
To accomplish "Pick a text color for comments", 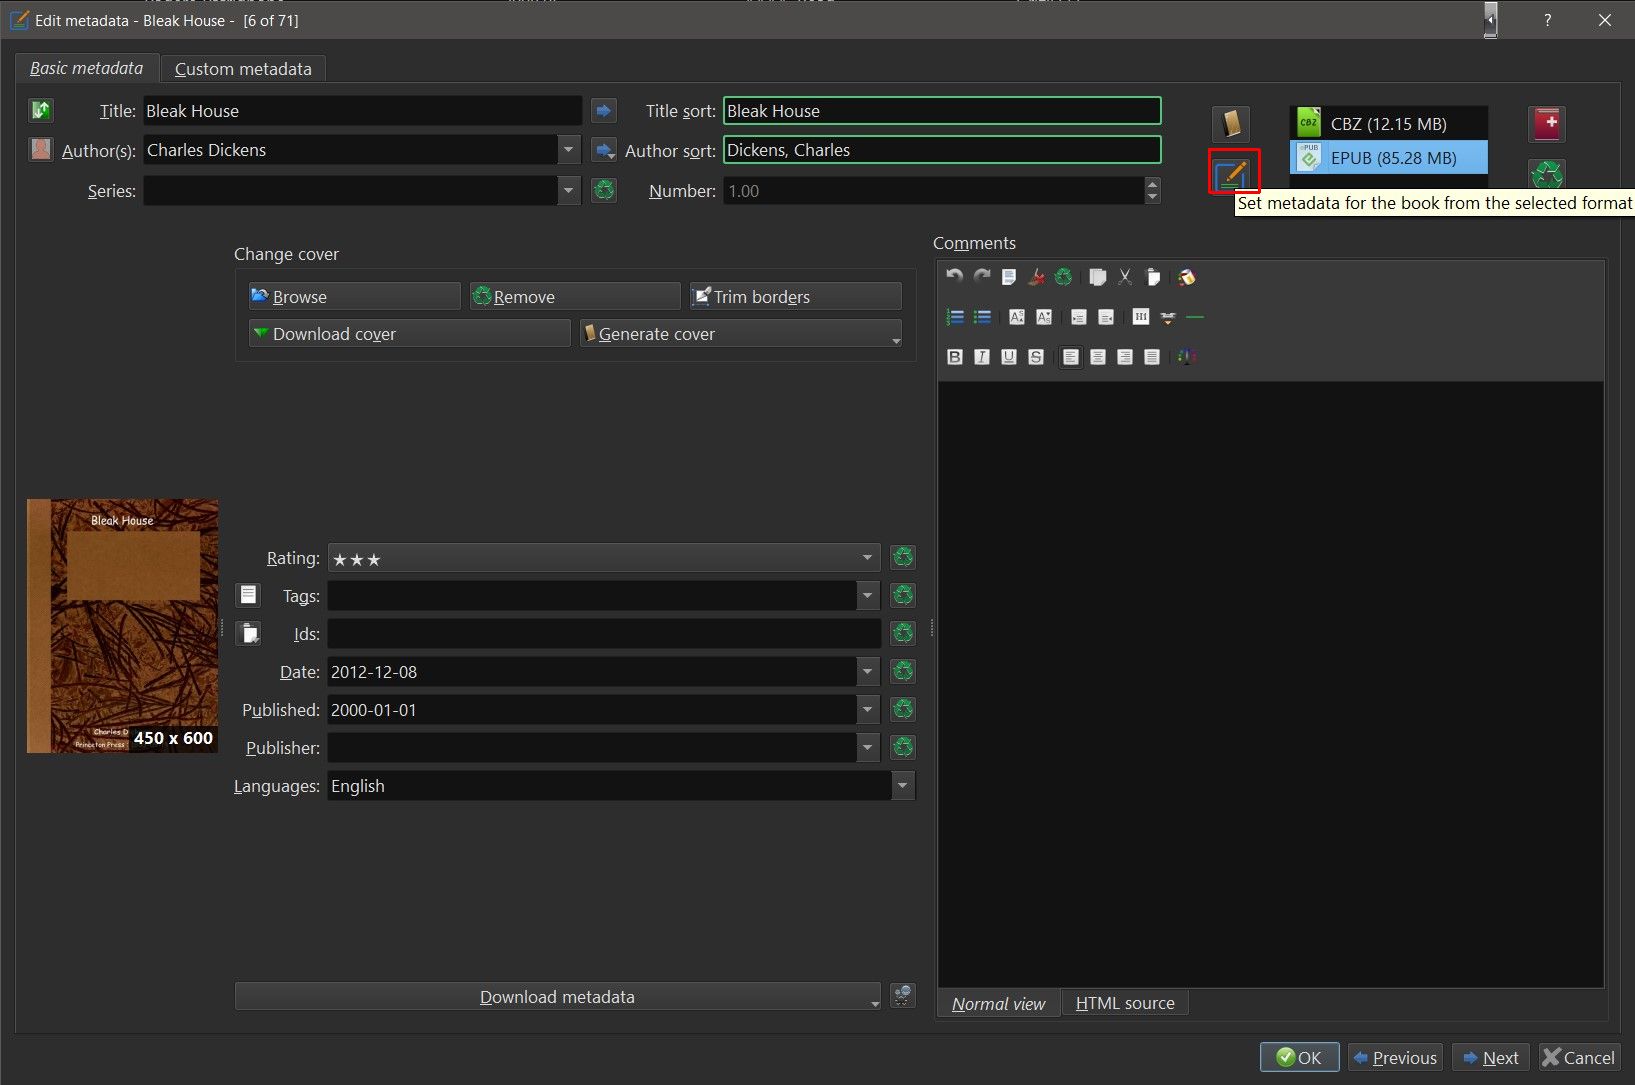I will pos(1187,357).
